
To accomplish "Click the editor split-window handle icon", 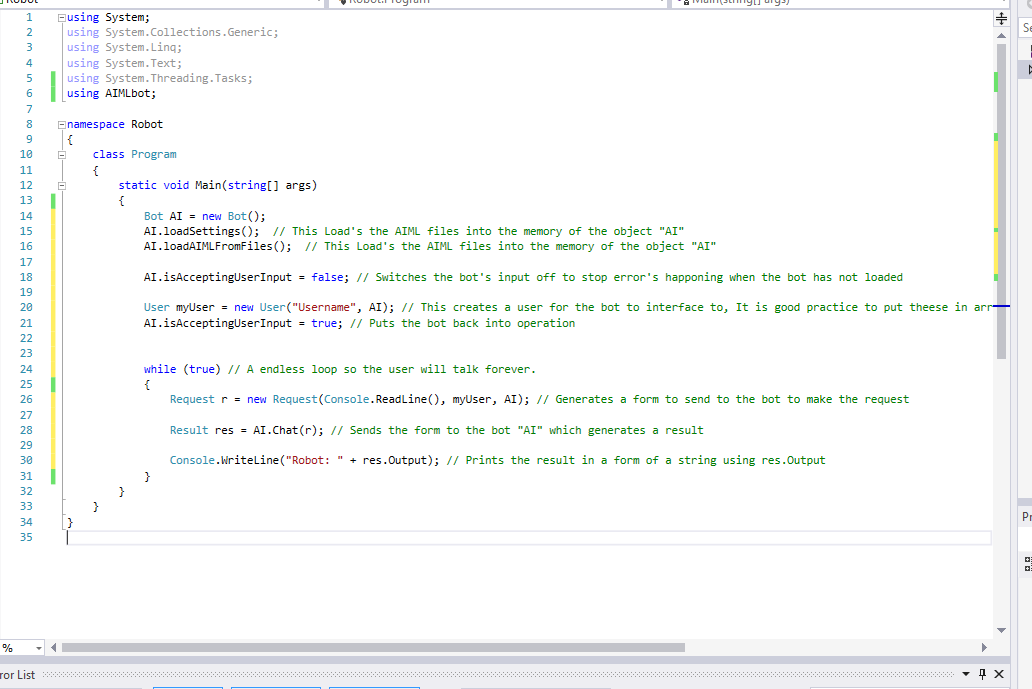I will point(1001,18).
